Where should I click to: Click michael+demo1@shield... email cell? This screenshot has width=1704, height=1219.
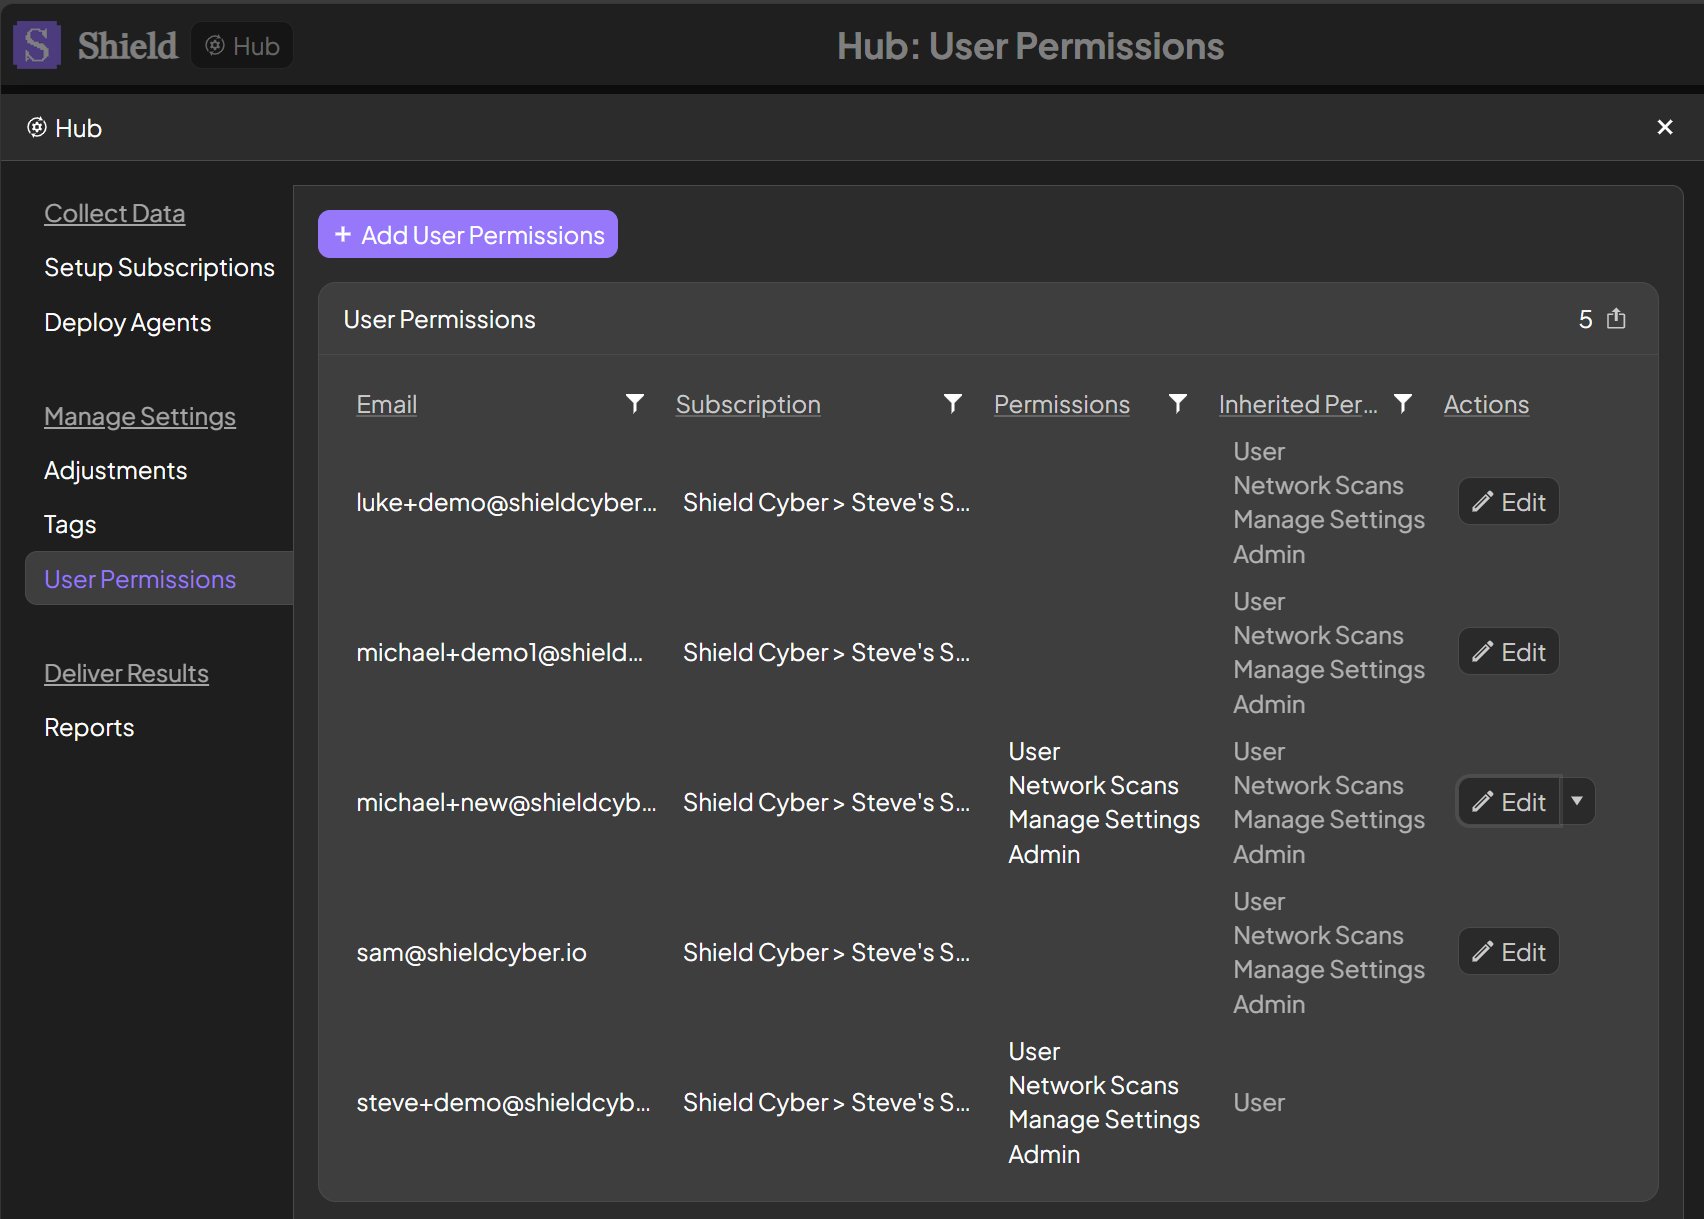click(499, 652)
